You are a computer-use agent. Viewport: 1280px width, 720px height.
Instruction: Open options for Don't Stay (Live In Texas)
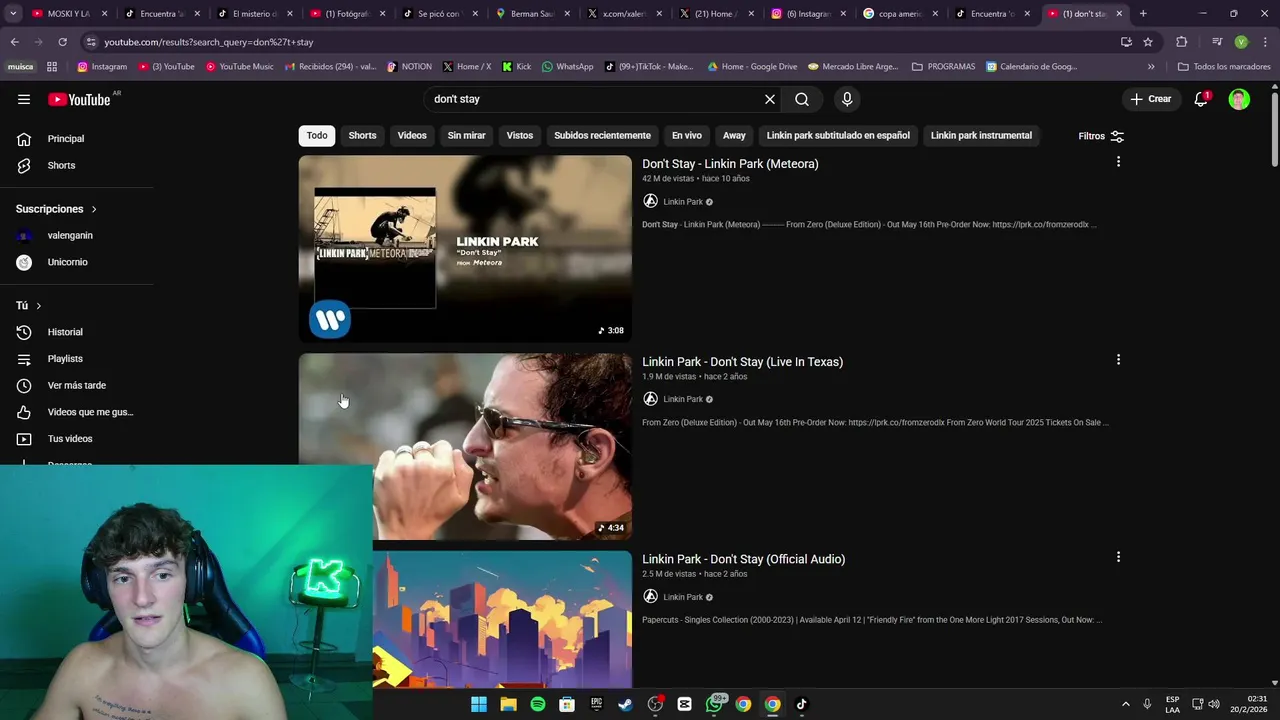pos(1118,360)
